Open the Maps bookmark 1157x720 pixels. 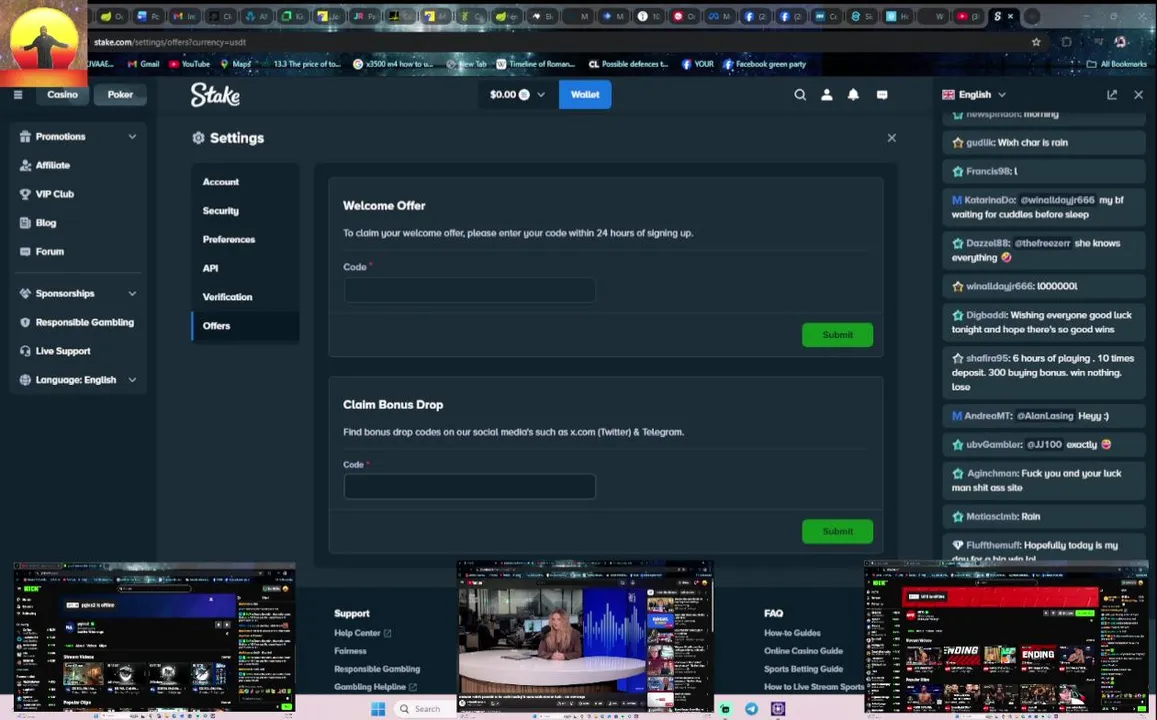point(236,64)
